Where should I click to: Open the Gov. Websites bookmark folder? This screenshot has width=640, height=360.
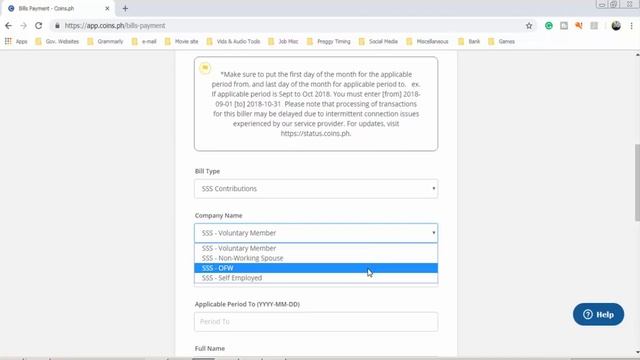point(57,41)
